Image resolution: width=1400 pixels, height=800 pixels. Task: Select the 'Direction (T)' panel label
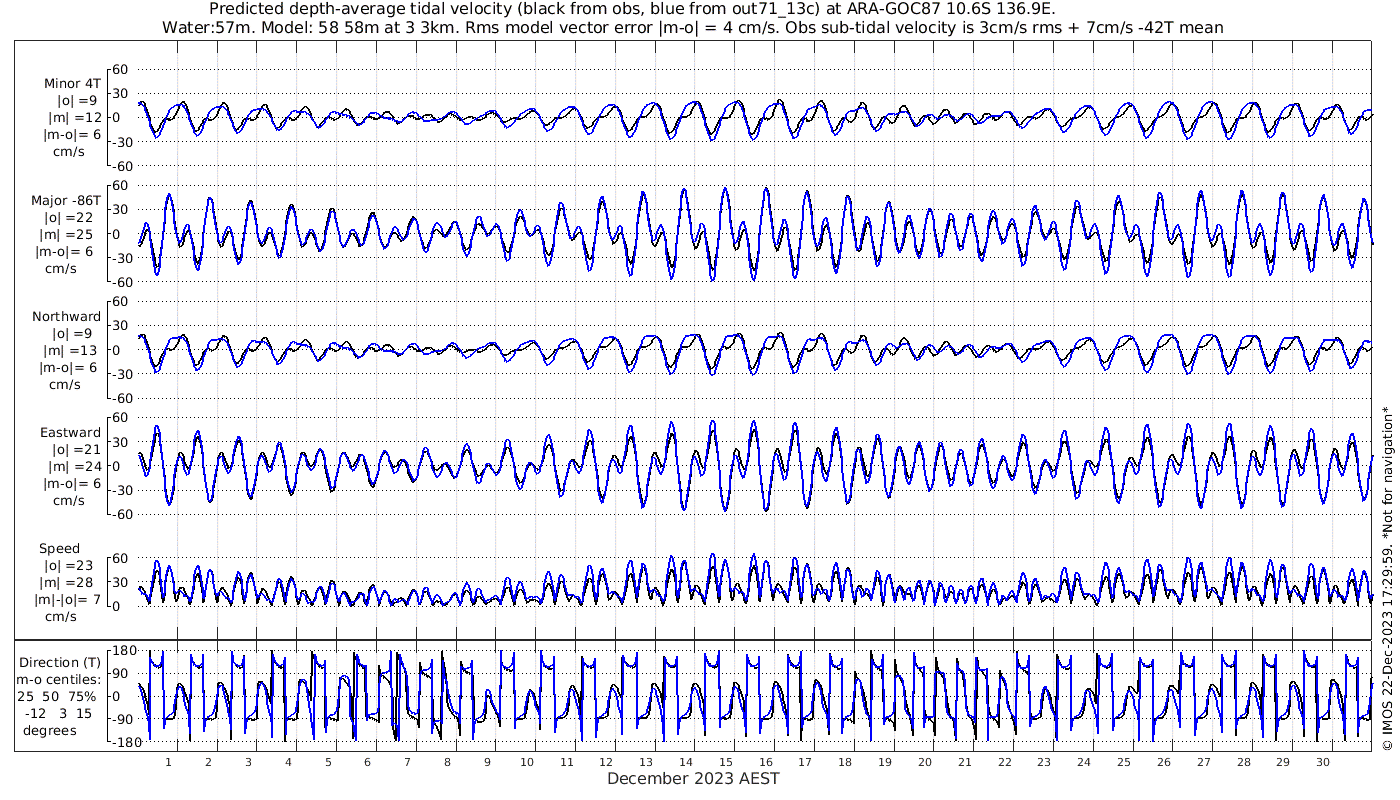click(x=61, y=663)
